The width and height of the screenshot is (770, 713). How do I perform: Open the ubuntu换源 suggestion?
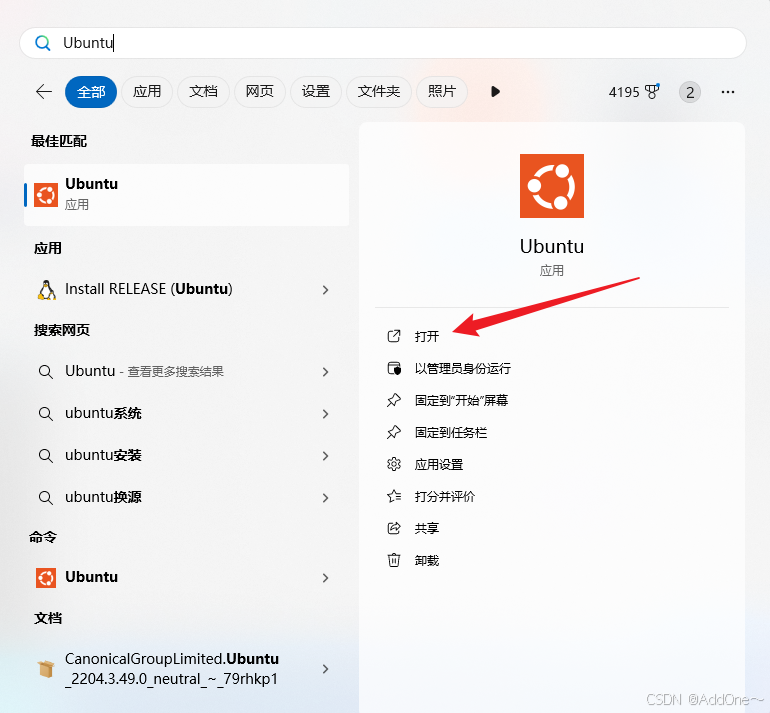pos(103,497)
